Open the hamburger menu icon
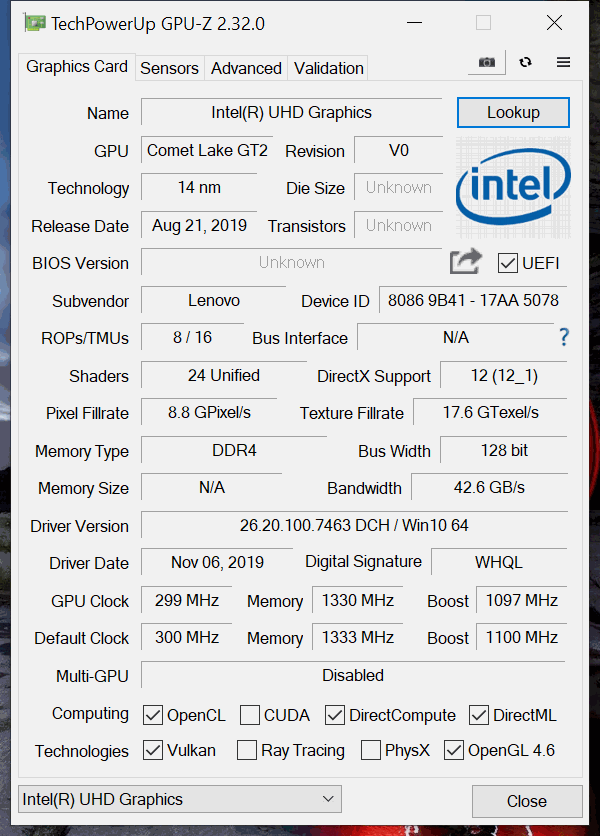The image size is (600, 836). (x=563, y=62)
